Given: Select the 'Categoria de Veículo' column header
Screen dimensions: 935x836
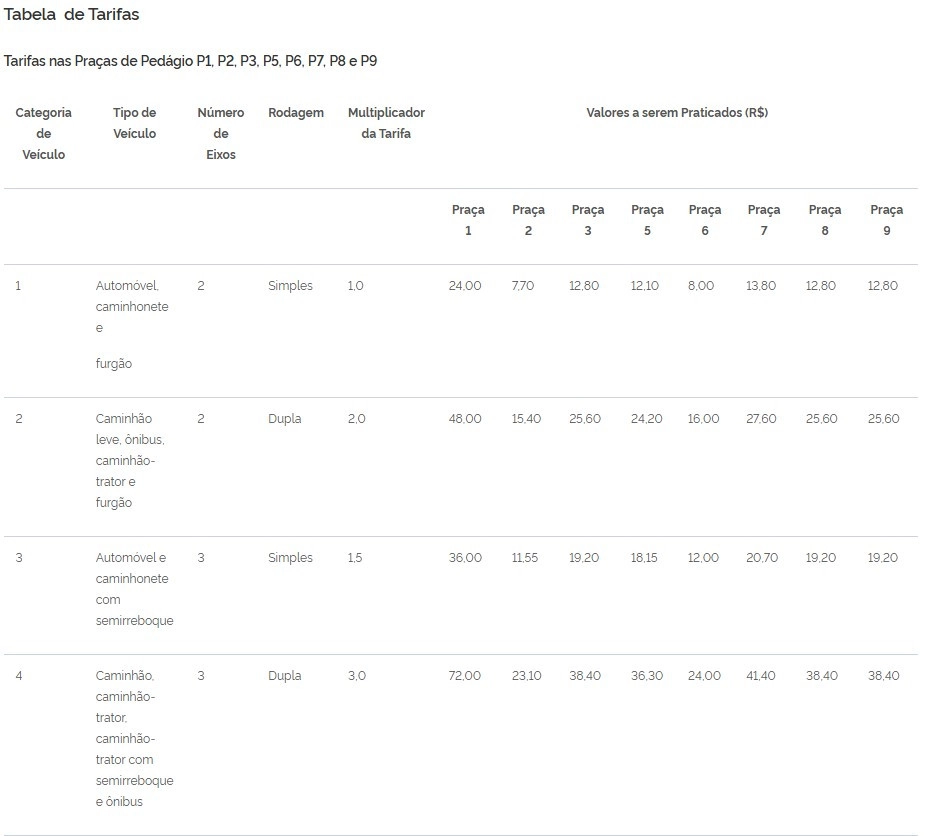Looking at the screenshot, I should click(44, 134).
